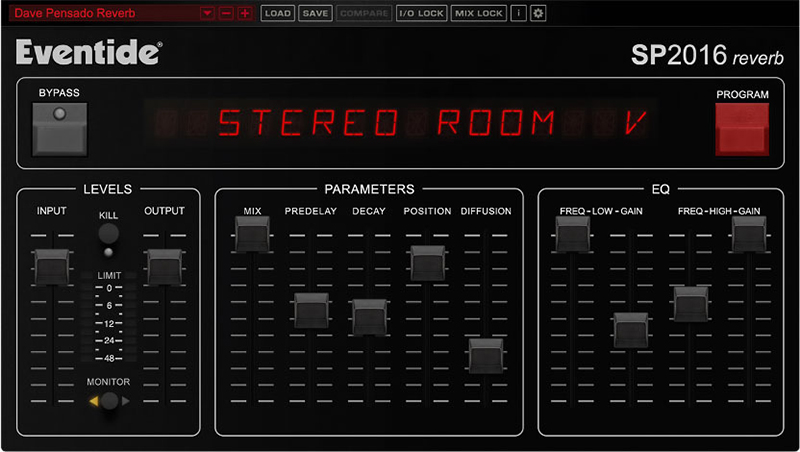Click the PREDELAY fader handle
Viewport: 800px width, 452px height.
click(311, 311)
